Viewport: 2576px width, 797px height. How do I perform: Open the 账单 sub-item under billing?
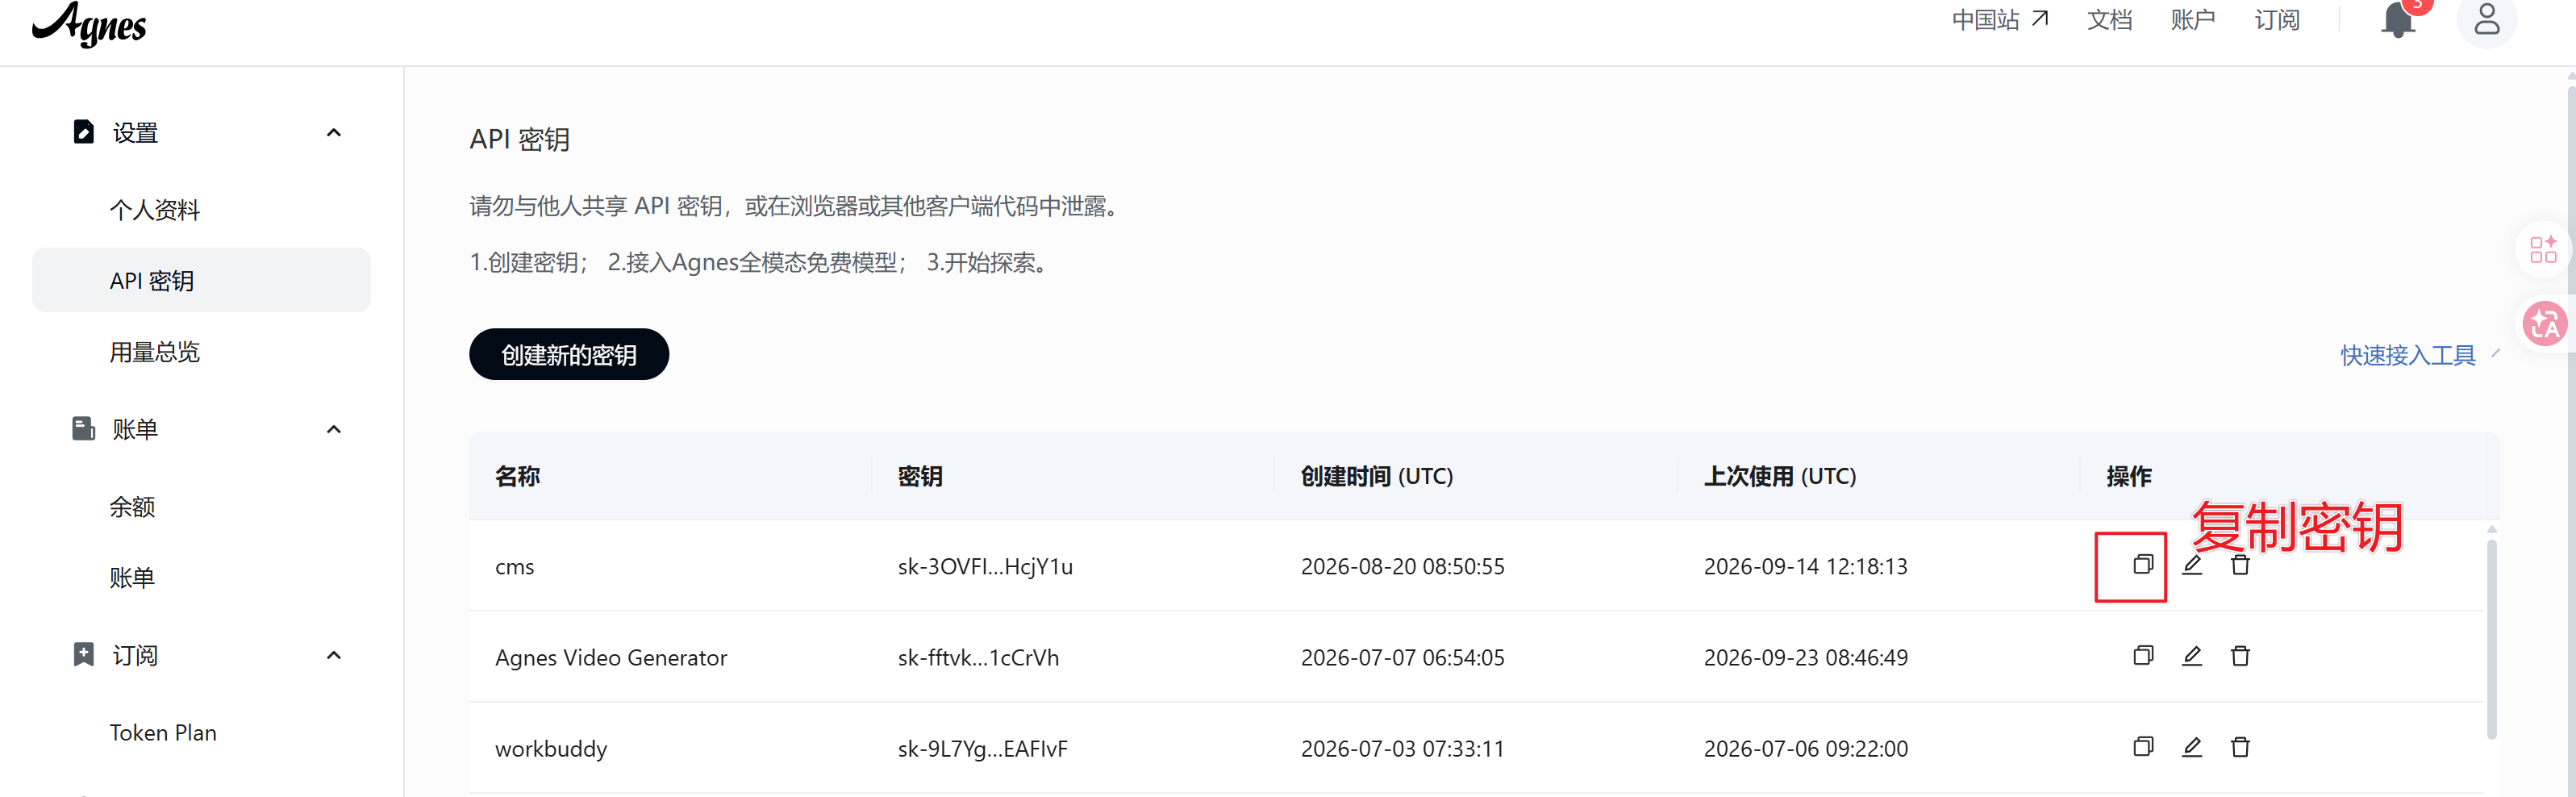click(x=132, y=578)
